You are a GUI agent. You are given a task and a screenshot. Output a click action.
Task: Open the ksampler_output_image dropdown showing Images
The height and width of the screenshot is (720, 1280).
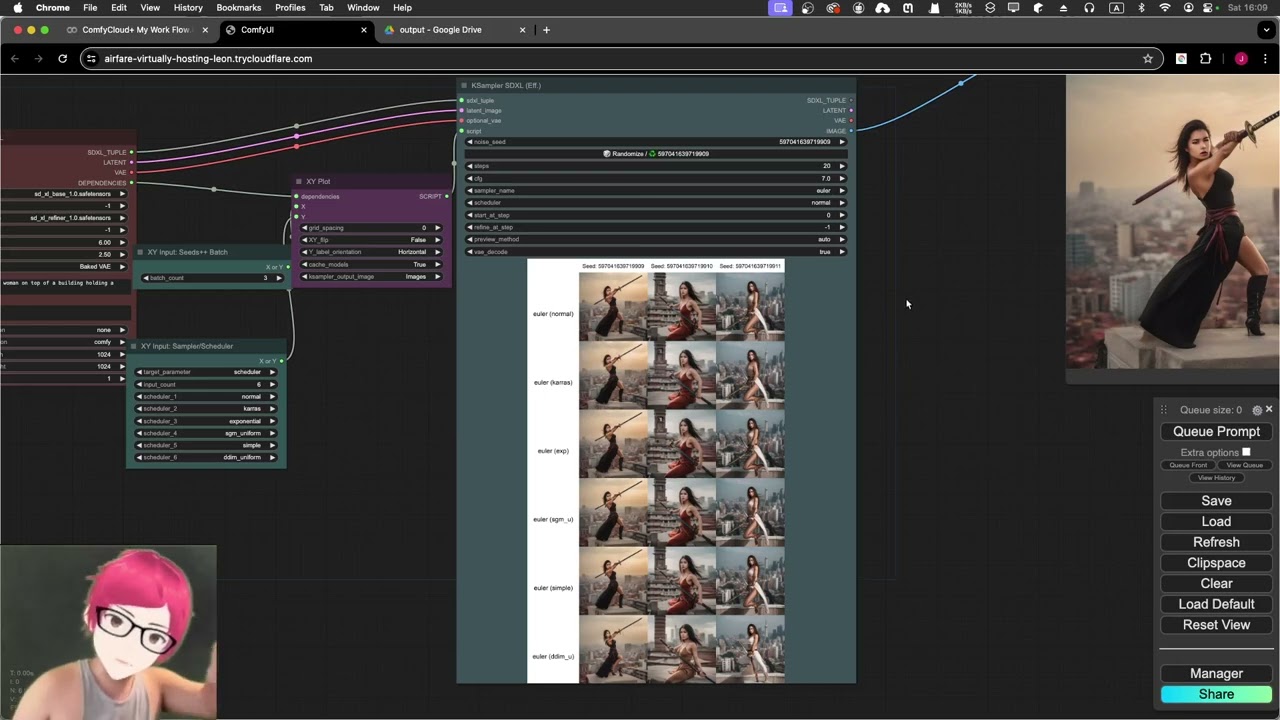[x=369, y=277]
